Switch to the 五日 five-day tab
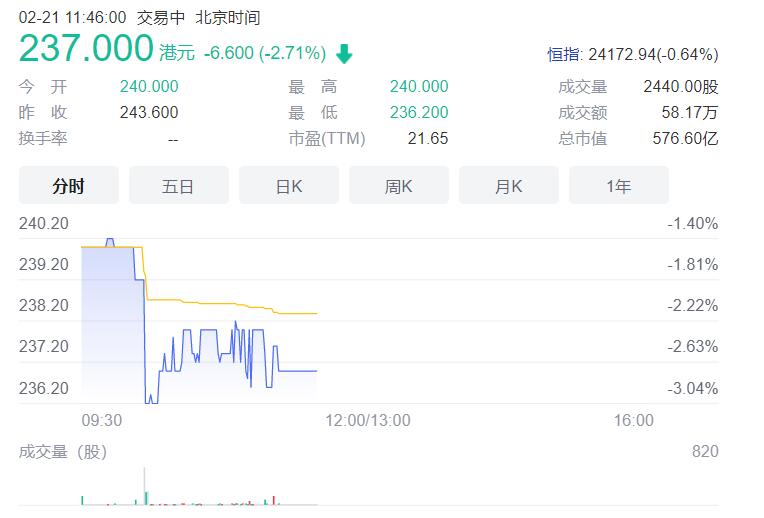Viewport: 764px width, 518px height. tap(178, 185)
